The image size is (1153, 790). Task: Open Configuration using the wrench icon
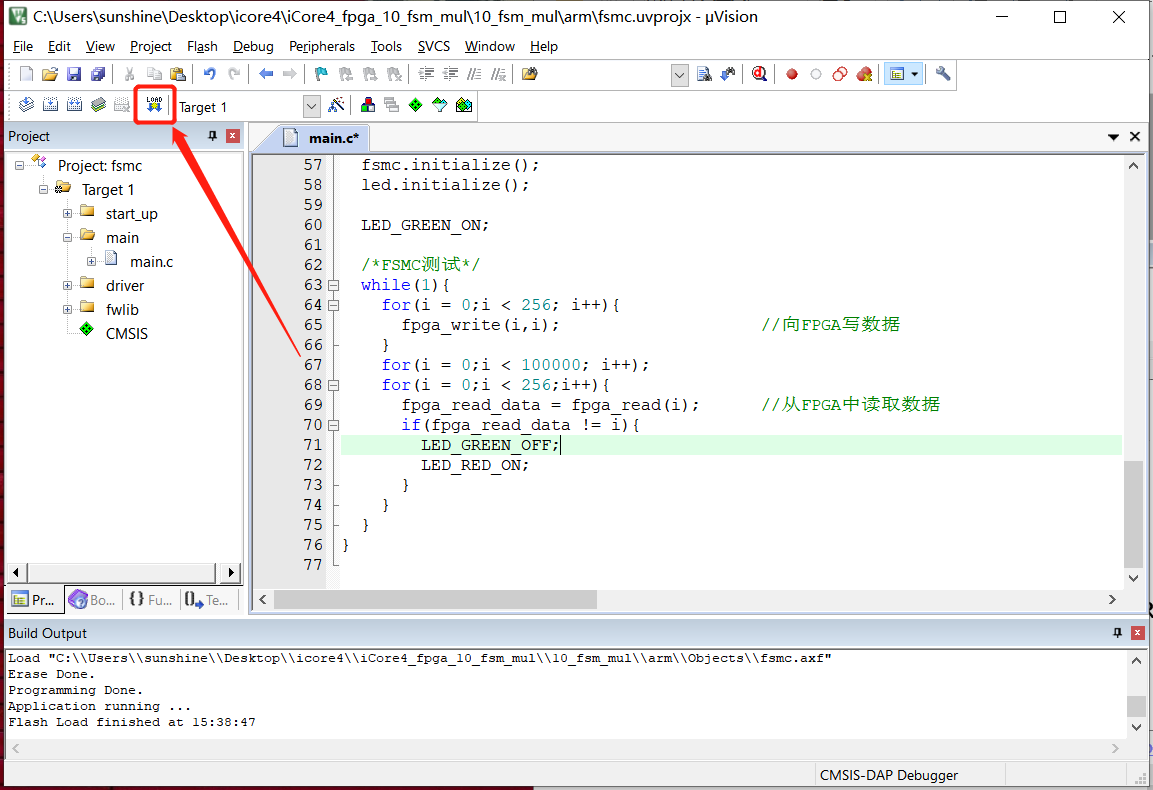point(943,74)
